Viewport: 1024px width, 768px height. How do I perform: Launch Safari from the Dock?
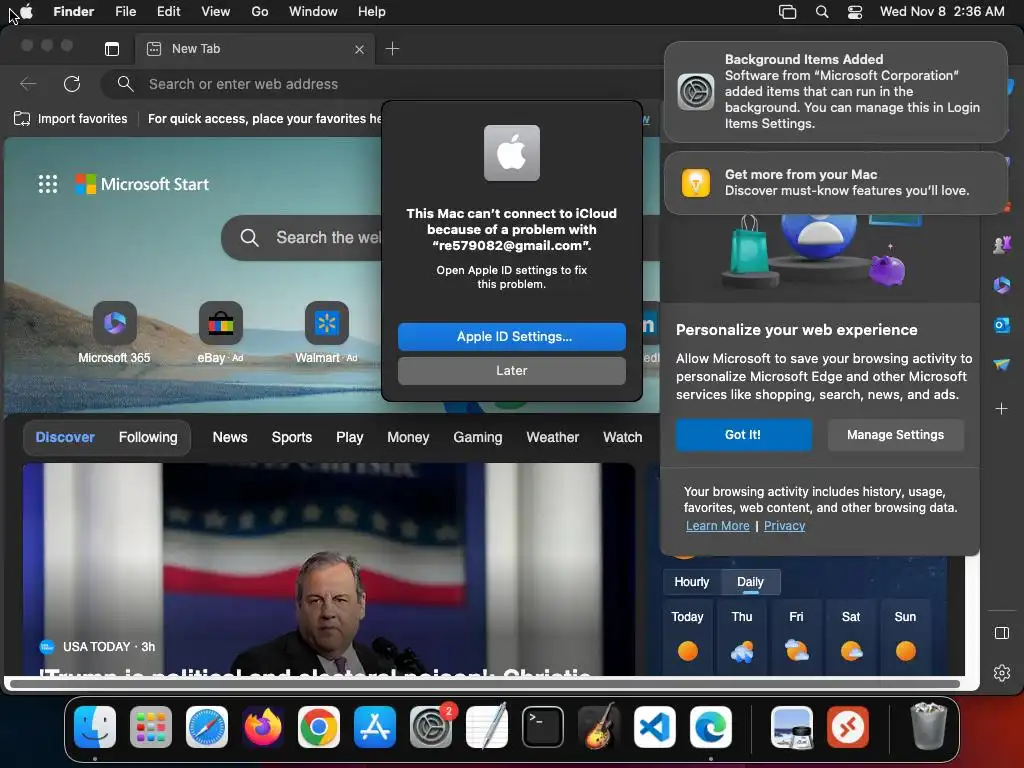[x=207, y=726]
